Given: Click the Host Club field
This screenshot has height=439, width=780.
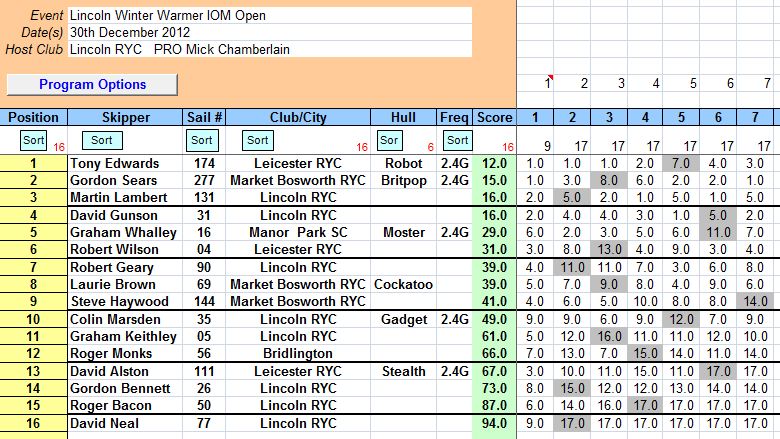Looking at the screenshot, I should point(270,48).
